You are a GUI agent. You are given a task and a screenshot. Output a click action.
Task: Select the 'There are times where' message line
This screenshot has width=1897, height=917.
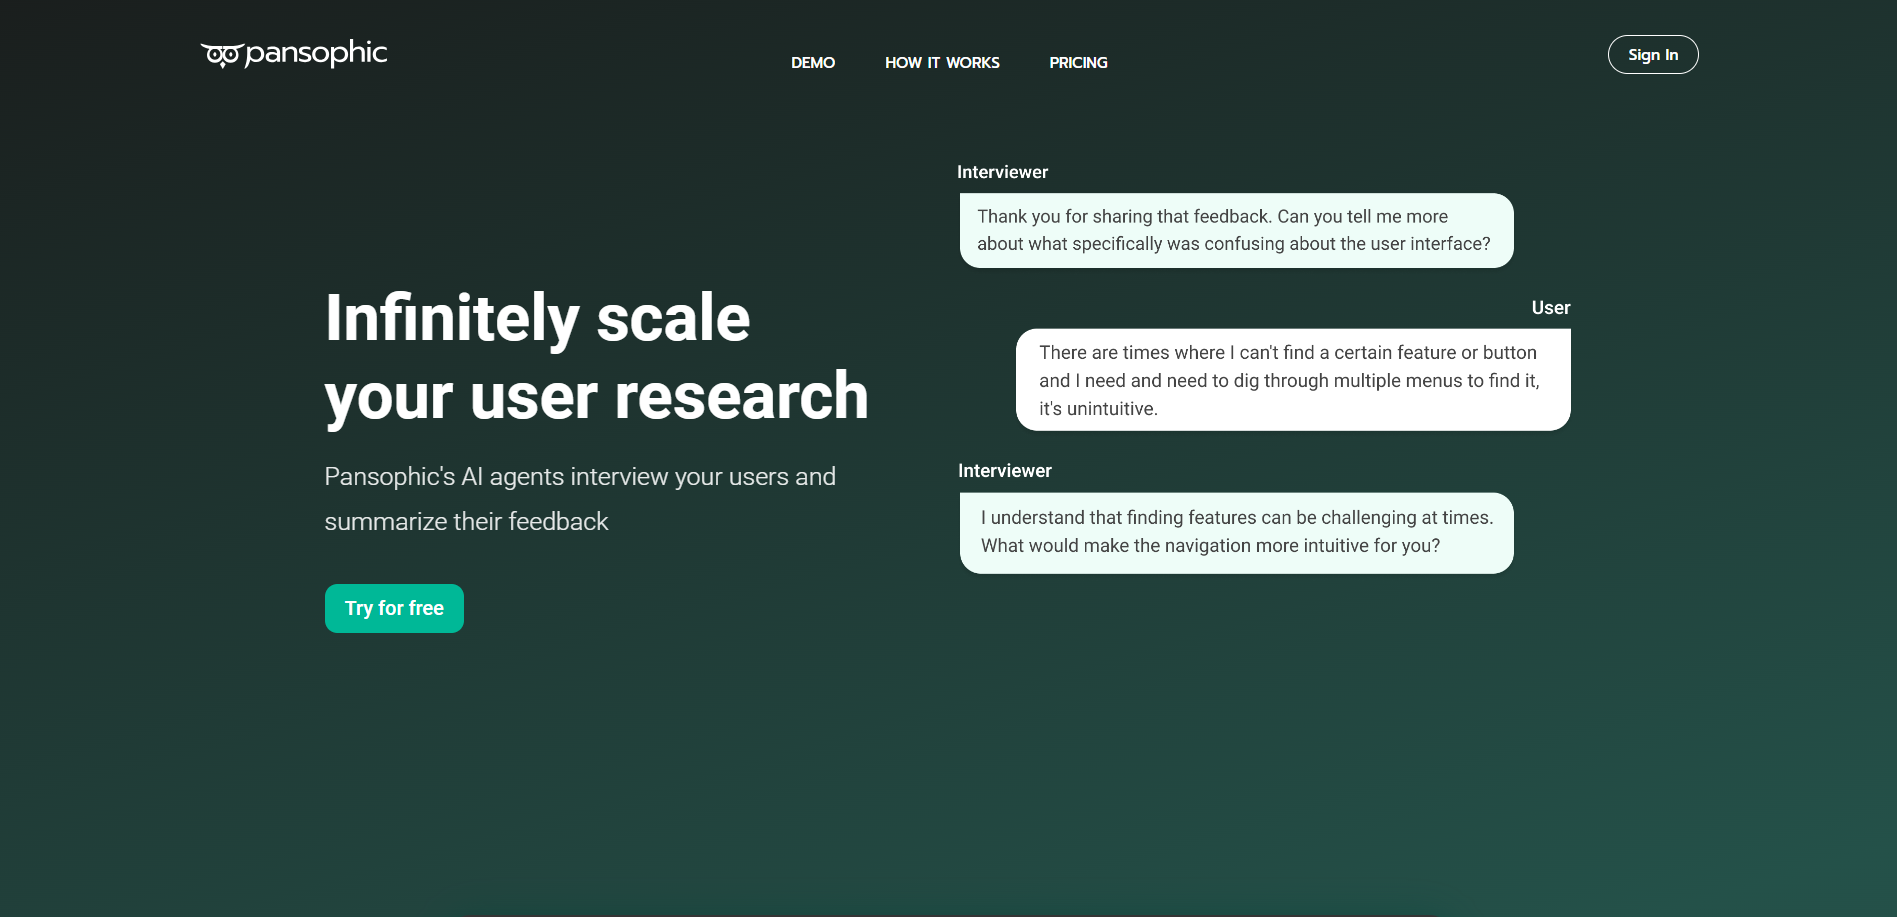click(1287, 353)
